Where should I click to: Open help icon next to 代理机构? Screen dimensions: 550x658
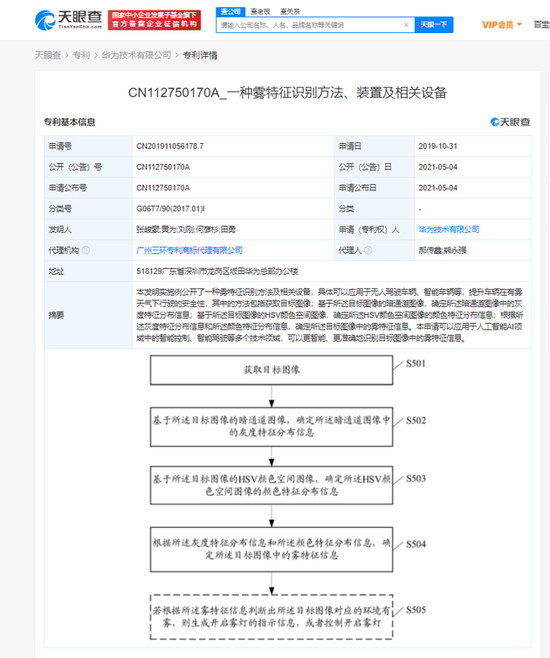86,251
